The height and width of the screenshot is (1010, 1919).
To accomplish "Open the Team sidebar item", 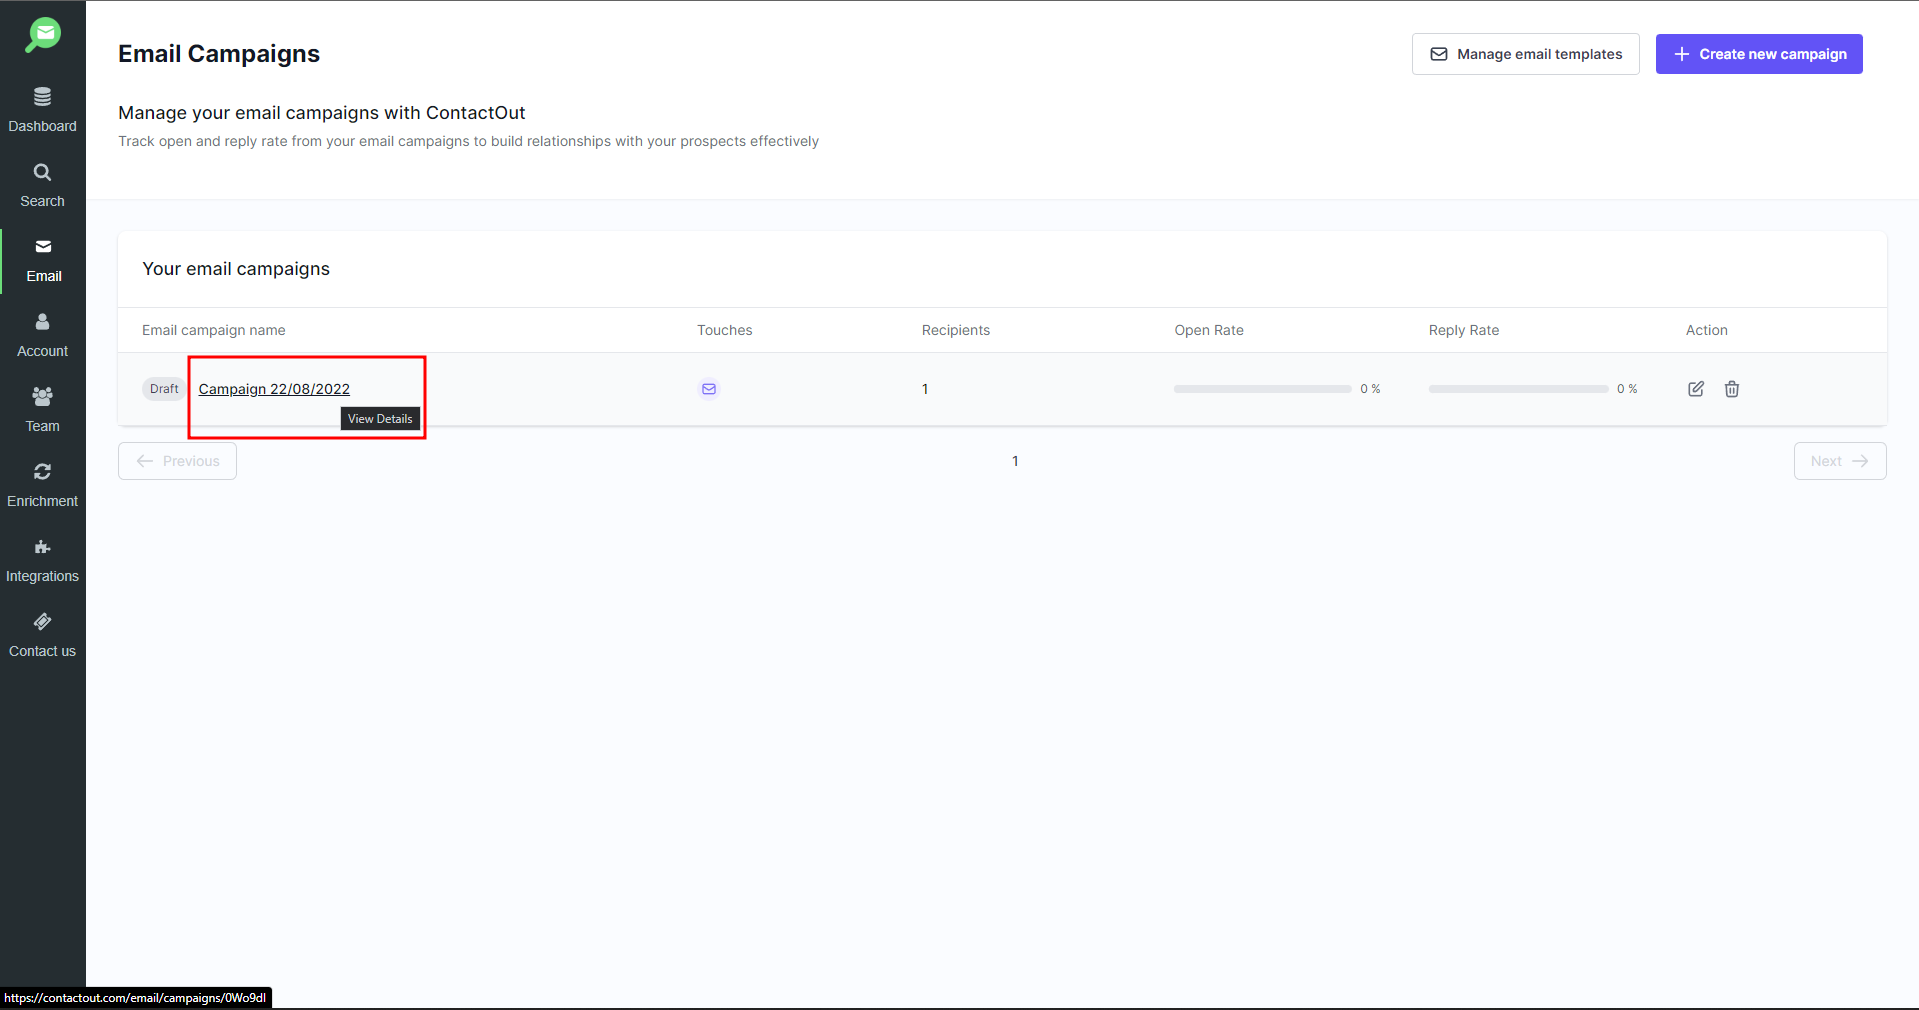I will [42, 411].
